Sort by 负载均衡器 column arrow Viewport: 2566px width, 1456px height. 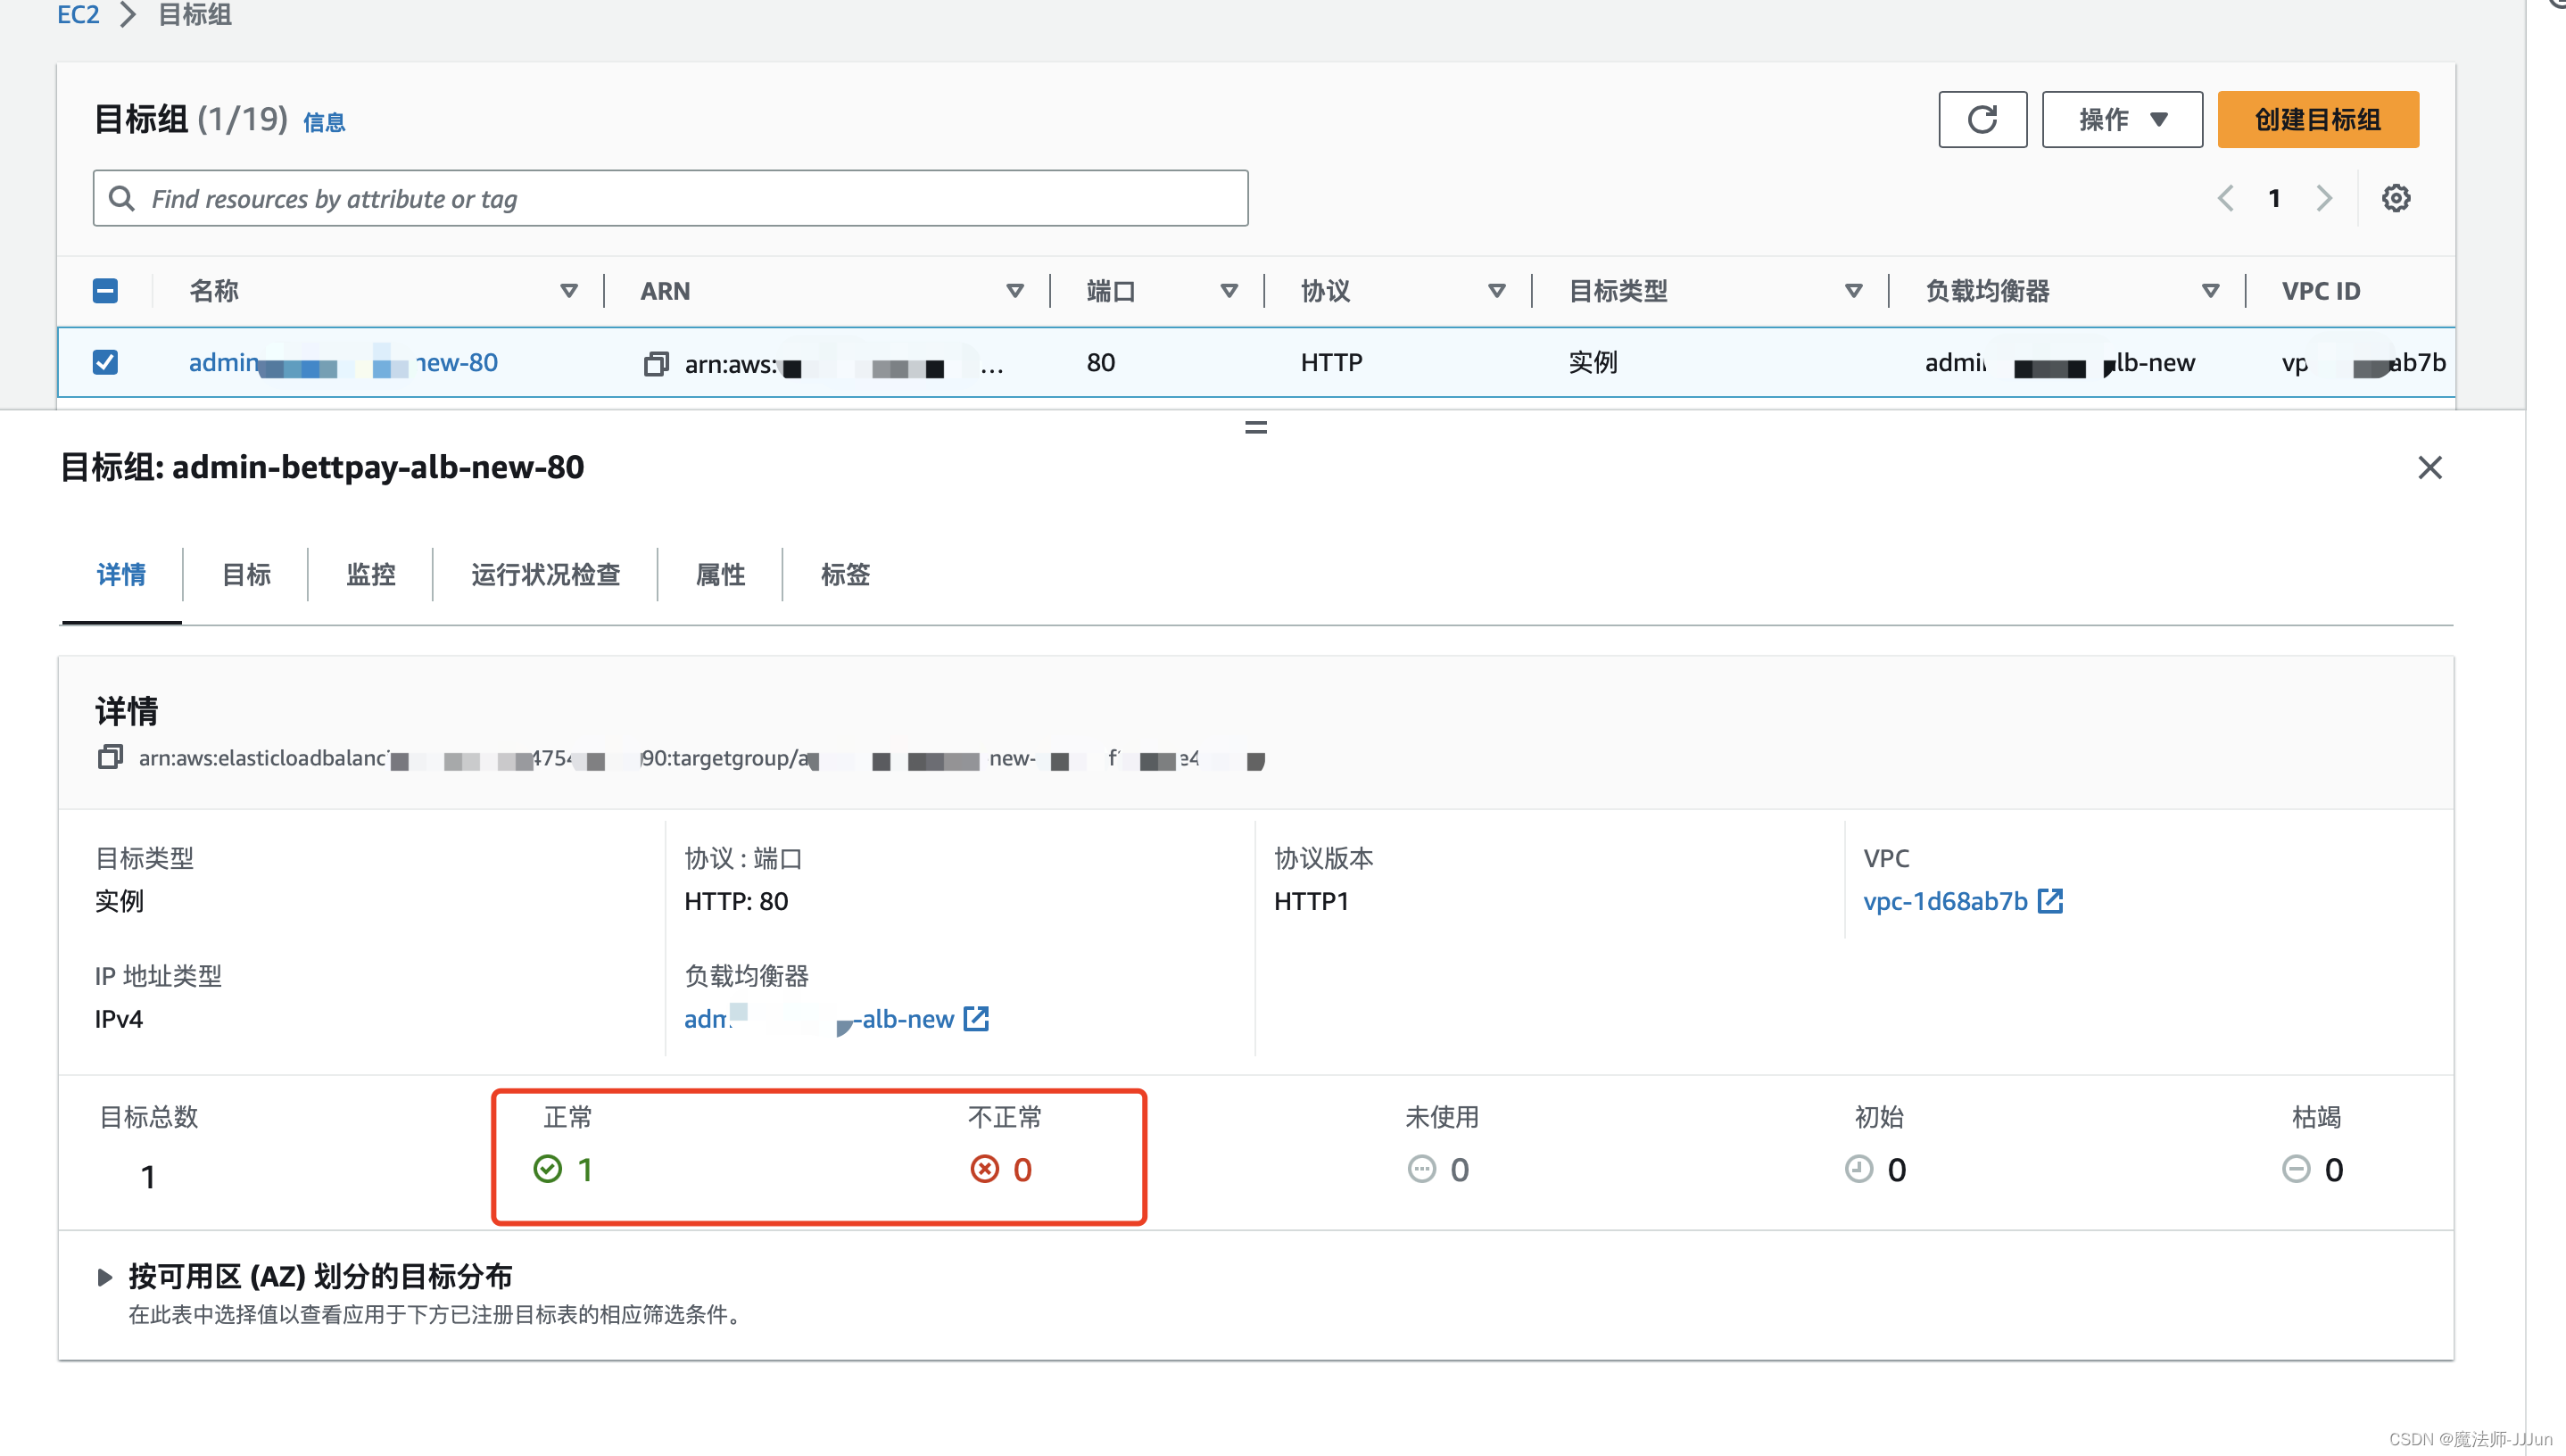(x=2211, y=291)
